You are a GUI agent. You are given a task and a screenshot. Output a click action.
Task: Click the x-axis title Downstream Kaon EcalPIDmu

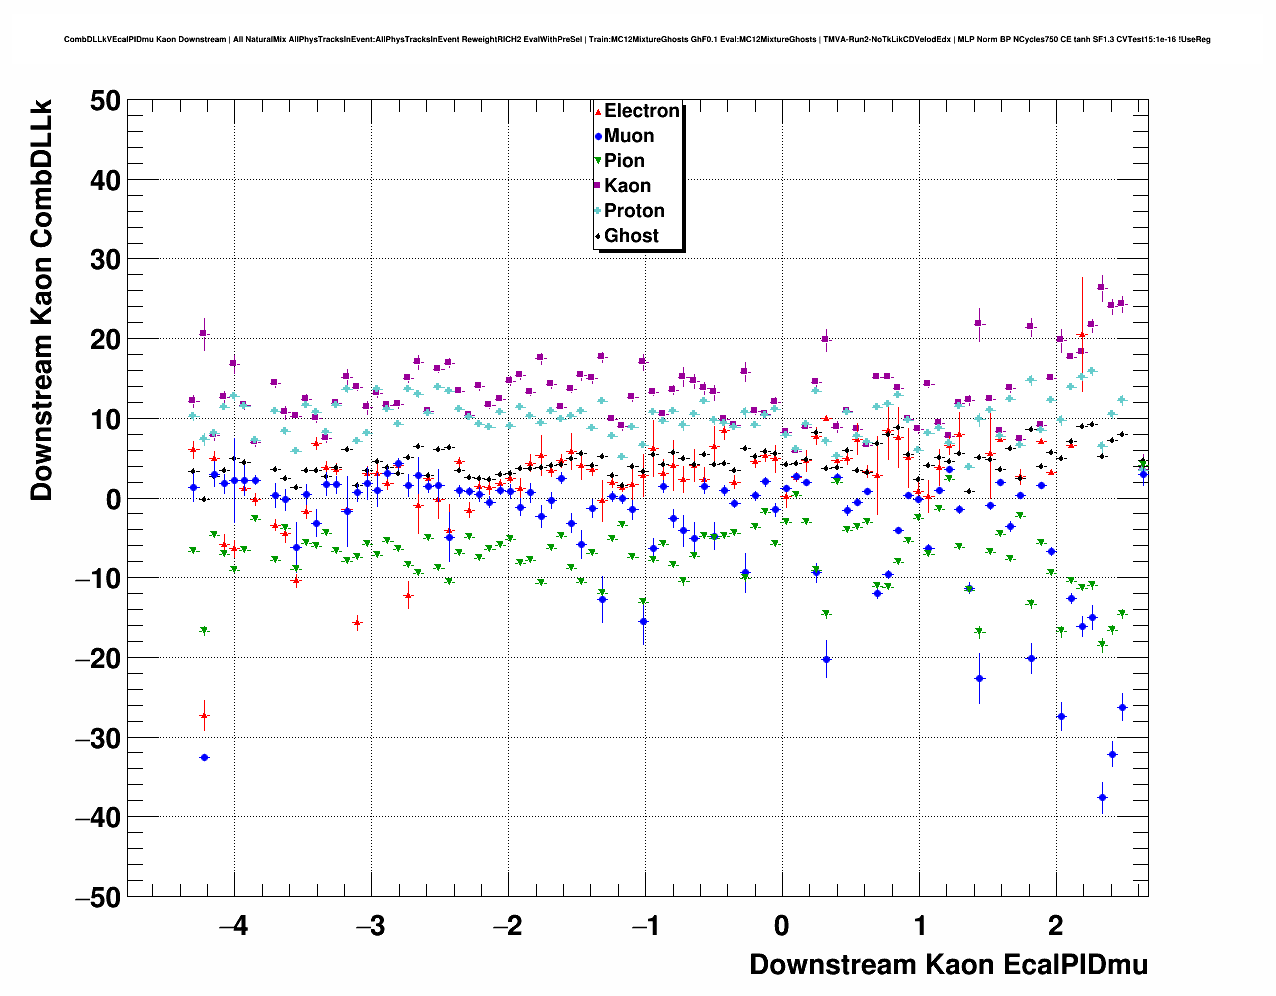pyautogui.click(x=948, y=964)
